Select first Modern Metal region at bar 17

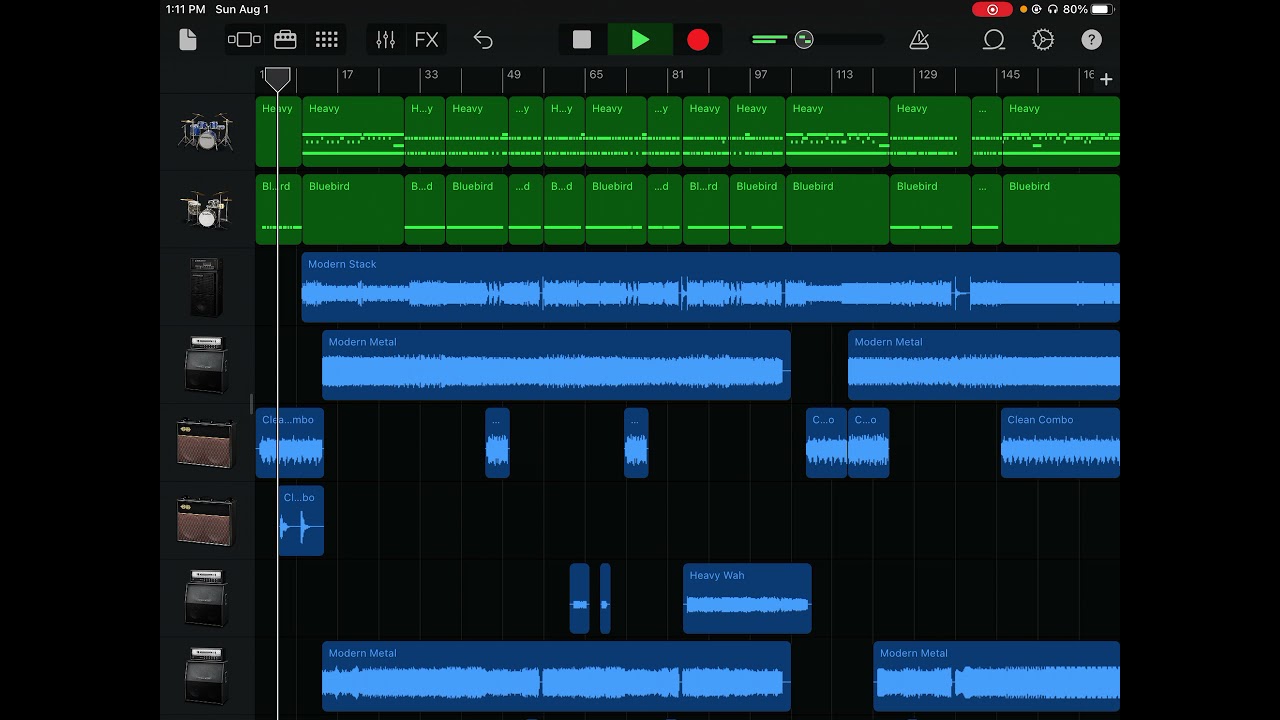(556, 365)
